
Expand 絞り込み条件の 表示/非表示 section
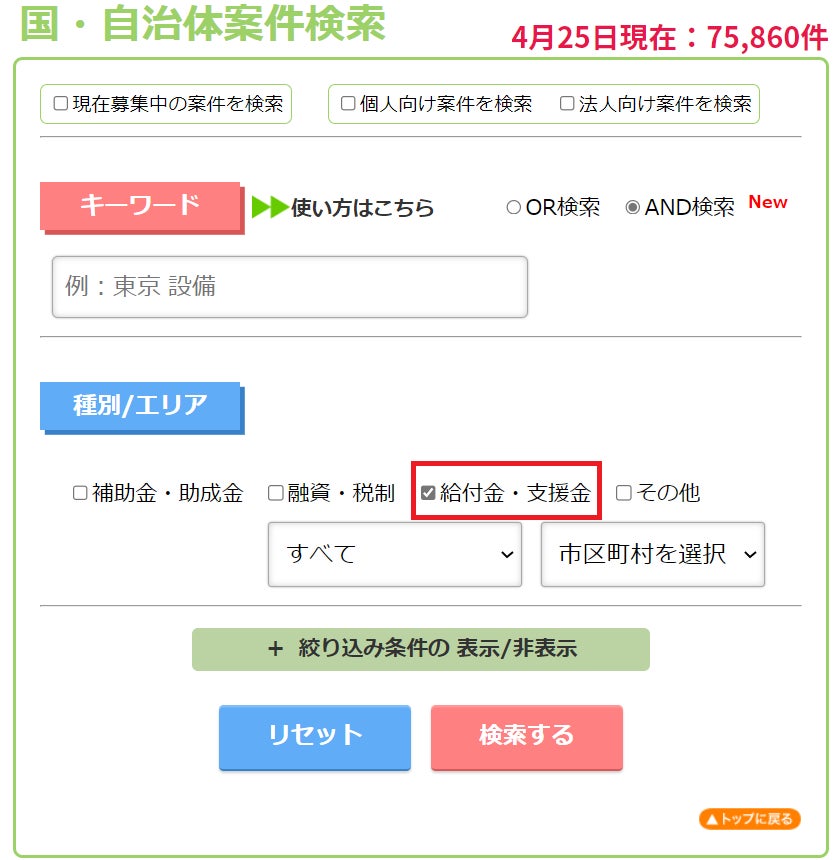420,649
